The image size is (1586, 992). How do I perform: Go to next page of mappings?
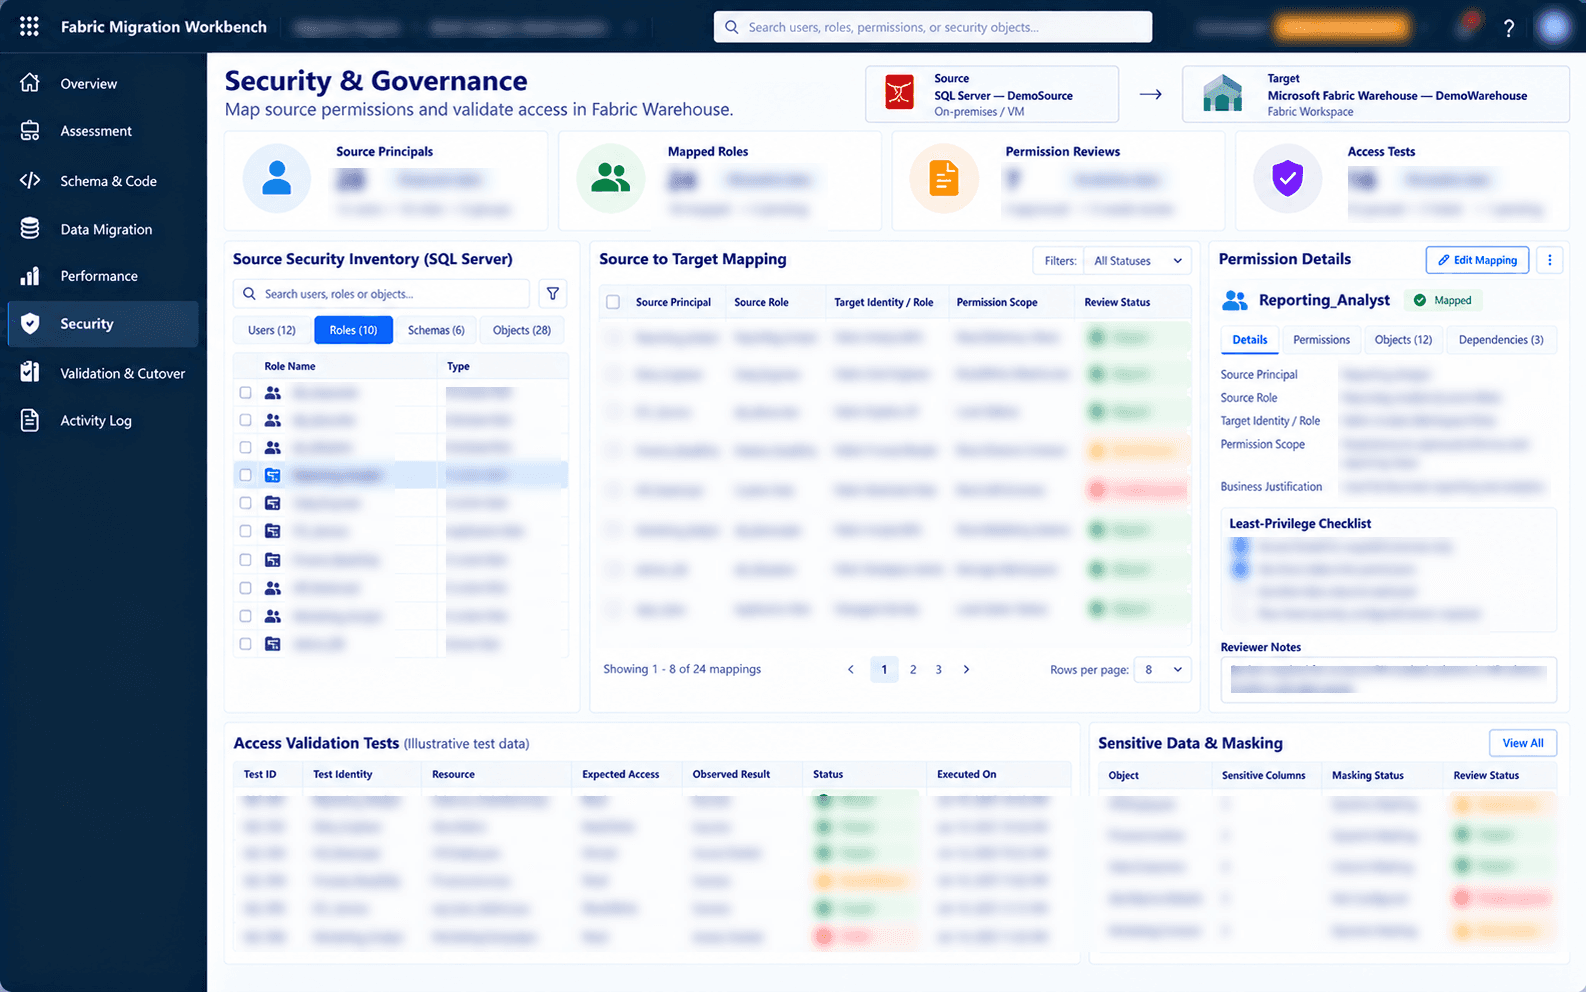(966, 670)
